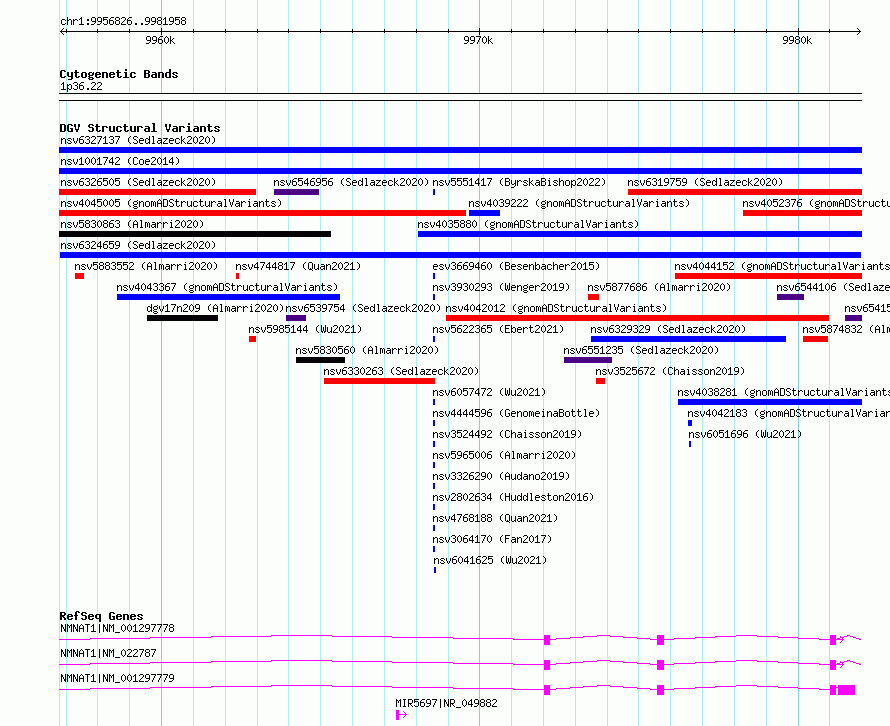Viewport: 890px width, 726px height.
Task: Click the 9970k ruler tick label
Action: pos(478,40)
